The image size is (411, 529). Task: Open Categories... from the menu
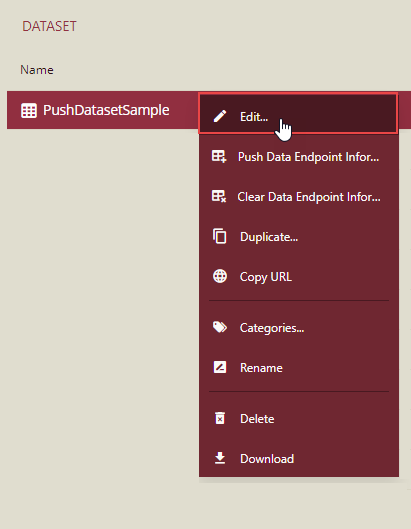click(298, 328)
